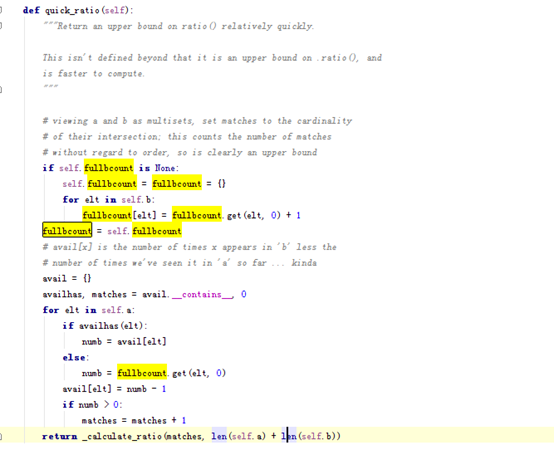Viewport: 554px width, 460px height.
Task: Click the __contains__ attribute reference
Action: click(x=202, y=295)
